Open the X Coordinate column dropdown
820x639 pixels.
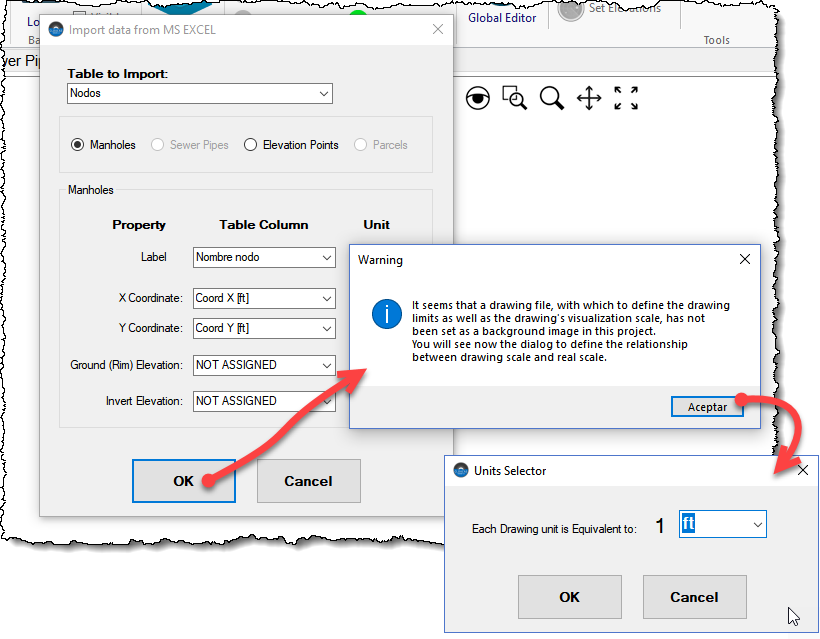coord(264,298)
